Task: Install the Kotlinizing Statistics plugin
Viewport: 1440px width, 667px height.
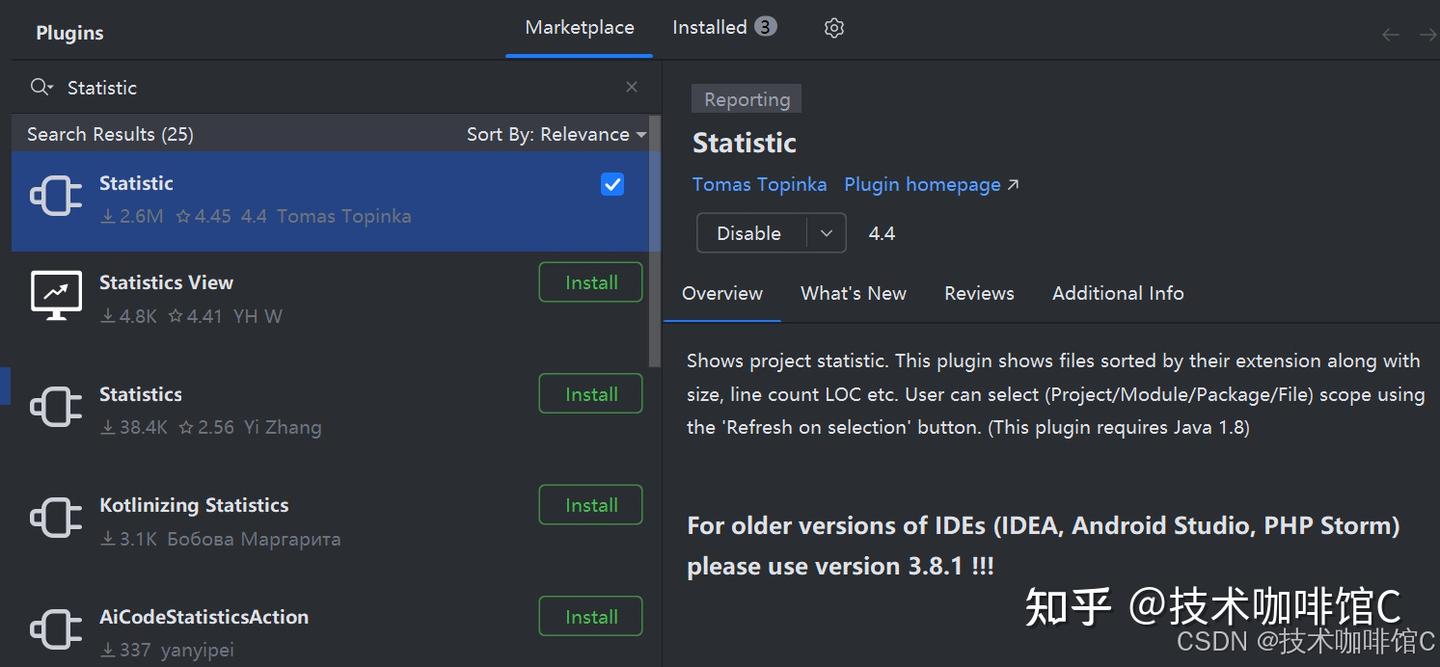Action: pos(591,505)
